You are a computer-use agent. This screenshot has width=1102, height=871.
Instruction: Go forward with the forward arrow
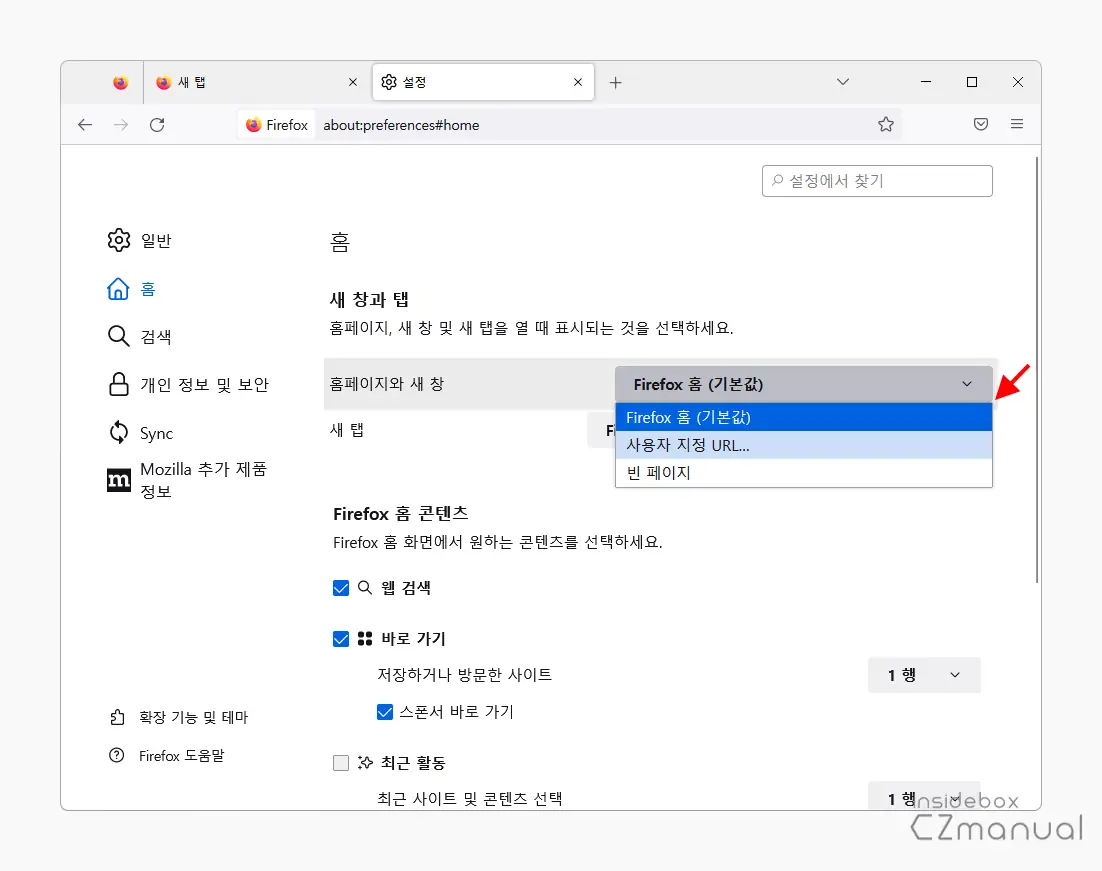[121, 125]
